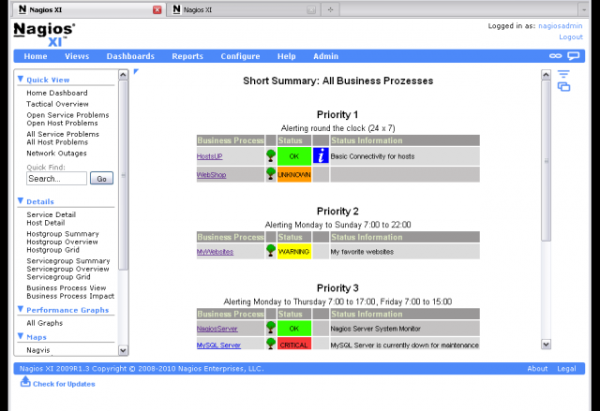This screenshot has width=600, height=411.
Task: Open the feedback speech bubble icon
Action: point(574,57)
